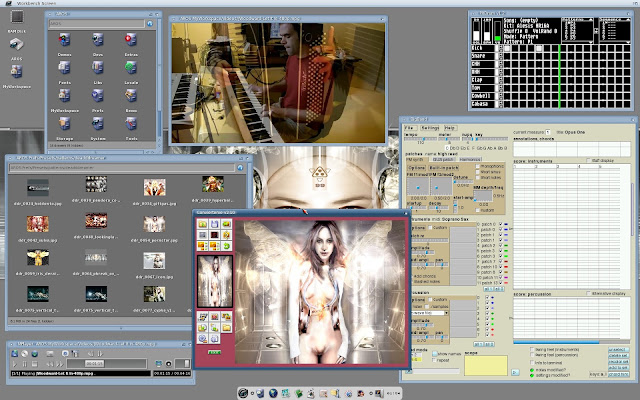The height and width of the screenshot is (400, 640).
Task: Open the System drawer icon
Action: pos(98,124)
